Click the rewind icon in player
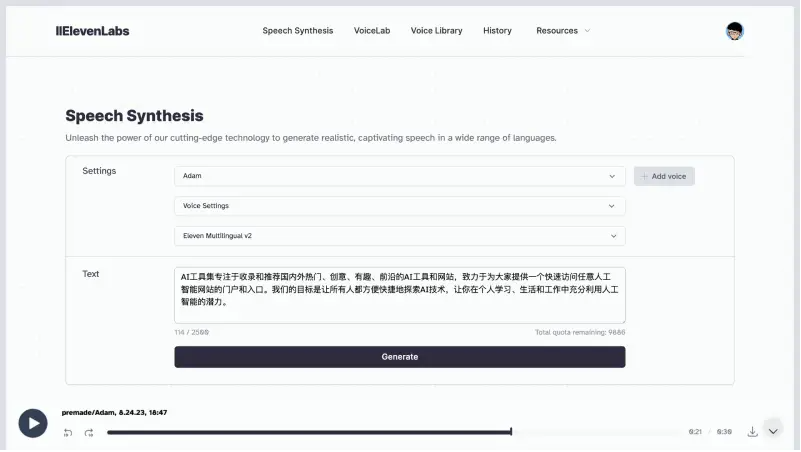The width and height of the screenshot is (801, 452). tap(68, 432)
